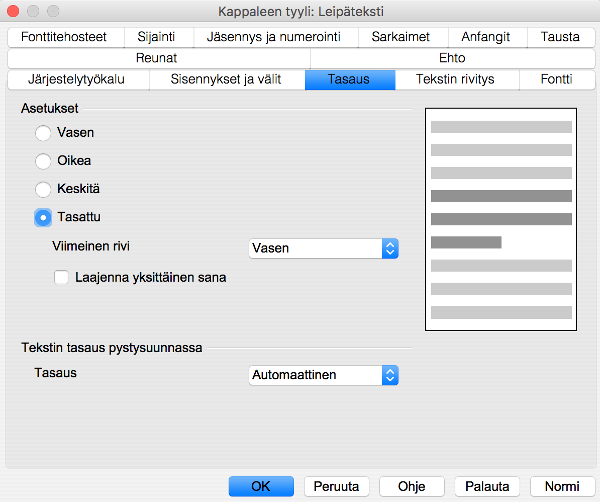Open the Anfangit tab
The width and height of the screenshot is (600, 502).
pyautogui.click(x=488, y=37)
